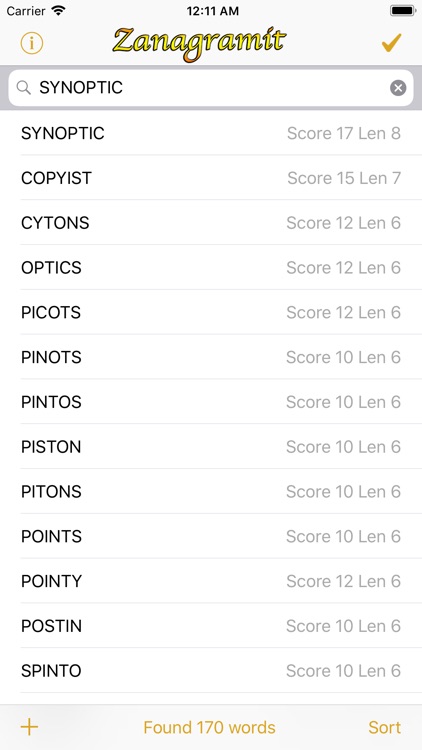This screenshot has width=422, height=750.
Task: Click the Zanagramit title logo
Action: 199,44
